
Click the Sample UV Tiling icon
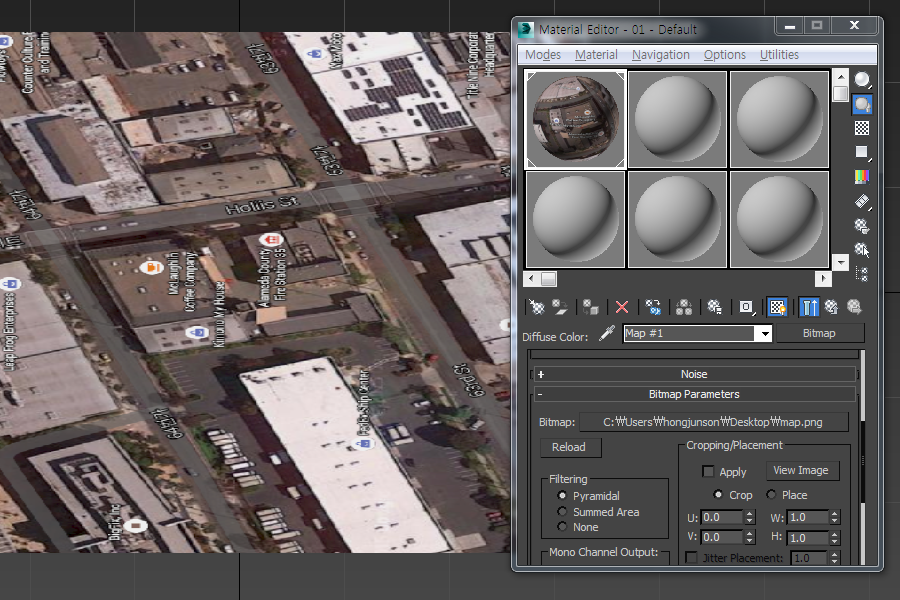[862, 152]
